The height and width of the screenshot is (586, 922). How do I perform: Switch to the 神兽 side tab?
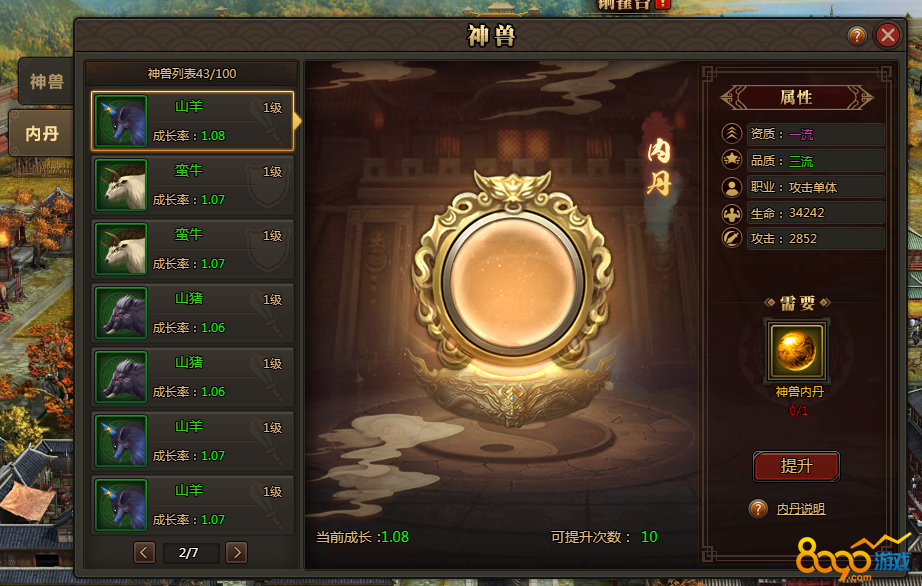point(46,81)
